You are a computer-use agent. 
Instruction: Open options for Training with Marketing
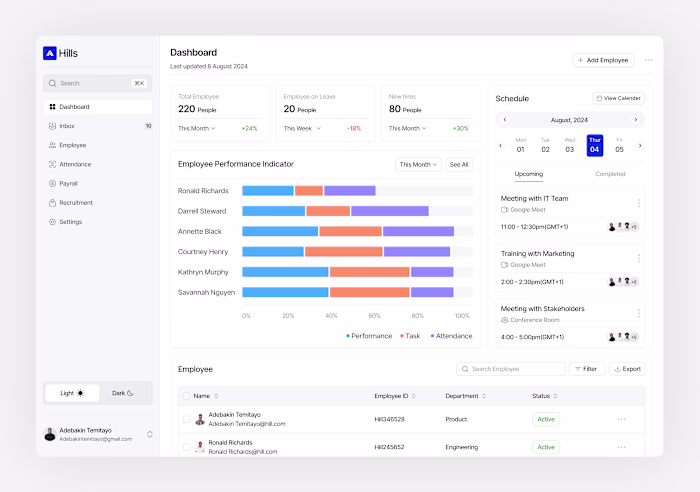(x=639, y=258)
